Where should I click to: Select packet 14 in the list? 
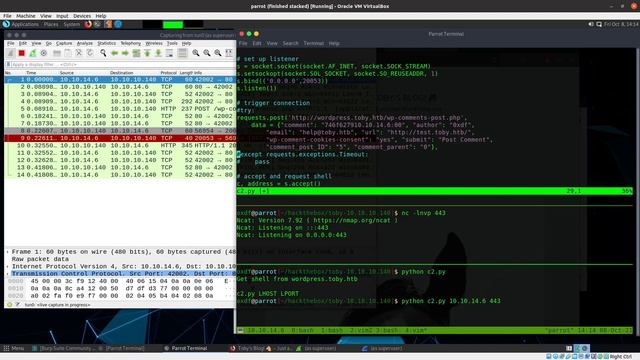[120, 175]
